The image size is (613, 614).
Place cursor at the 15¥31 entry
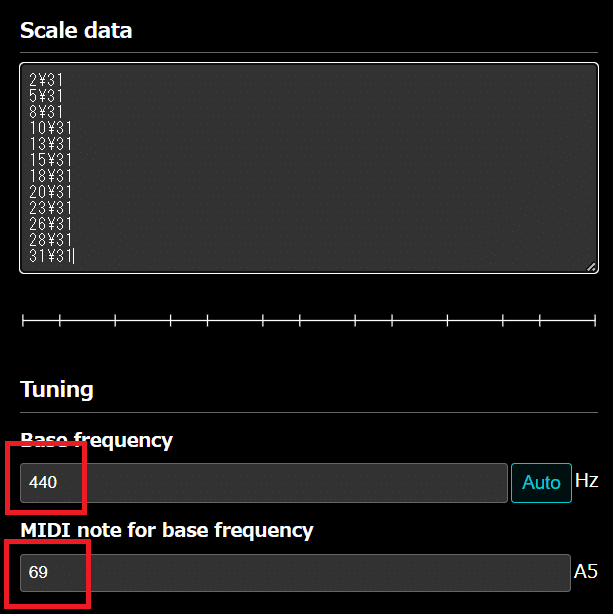50,159
